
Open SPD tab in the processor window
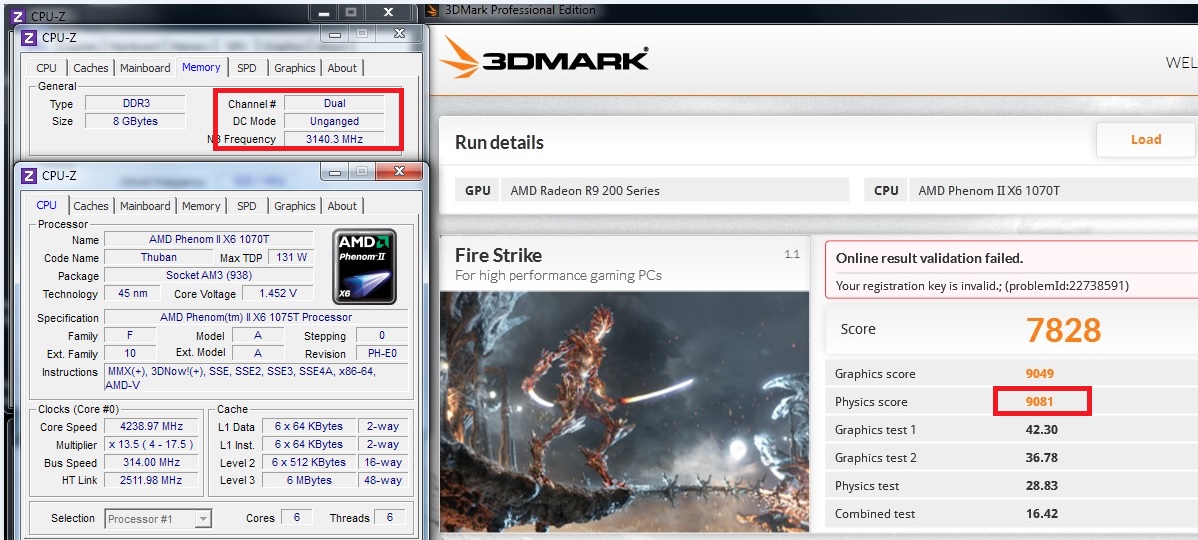pos(247,206)
